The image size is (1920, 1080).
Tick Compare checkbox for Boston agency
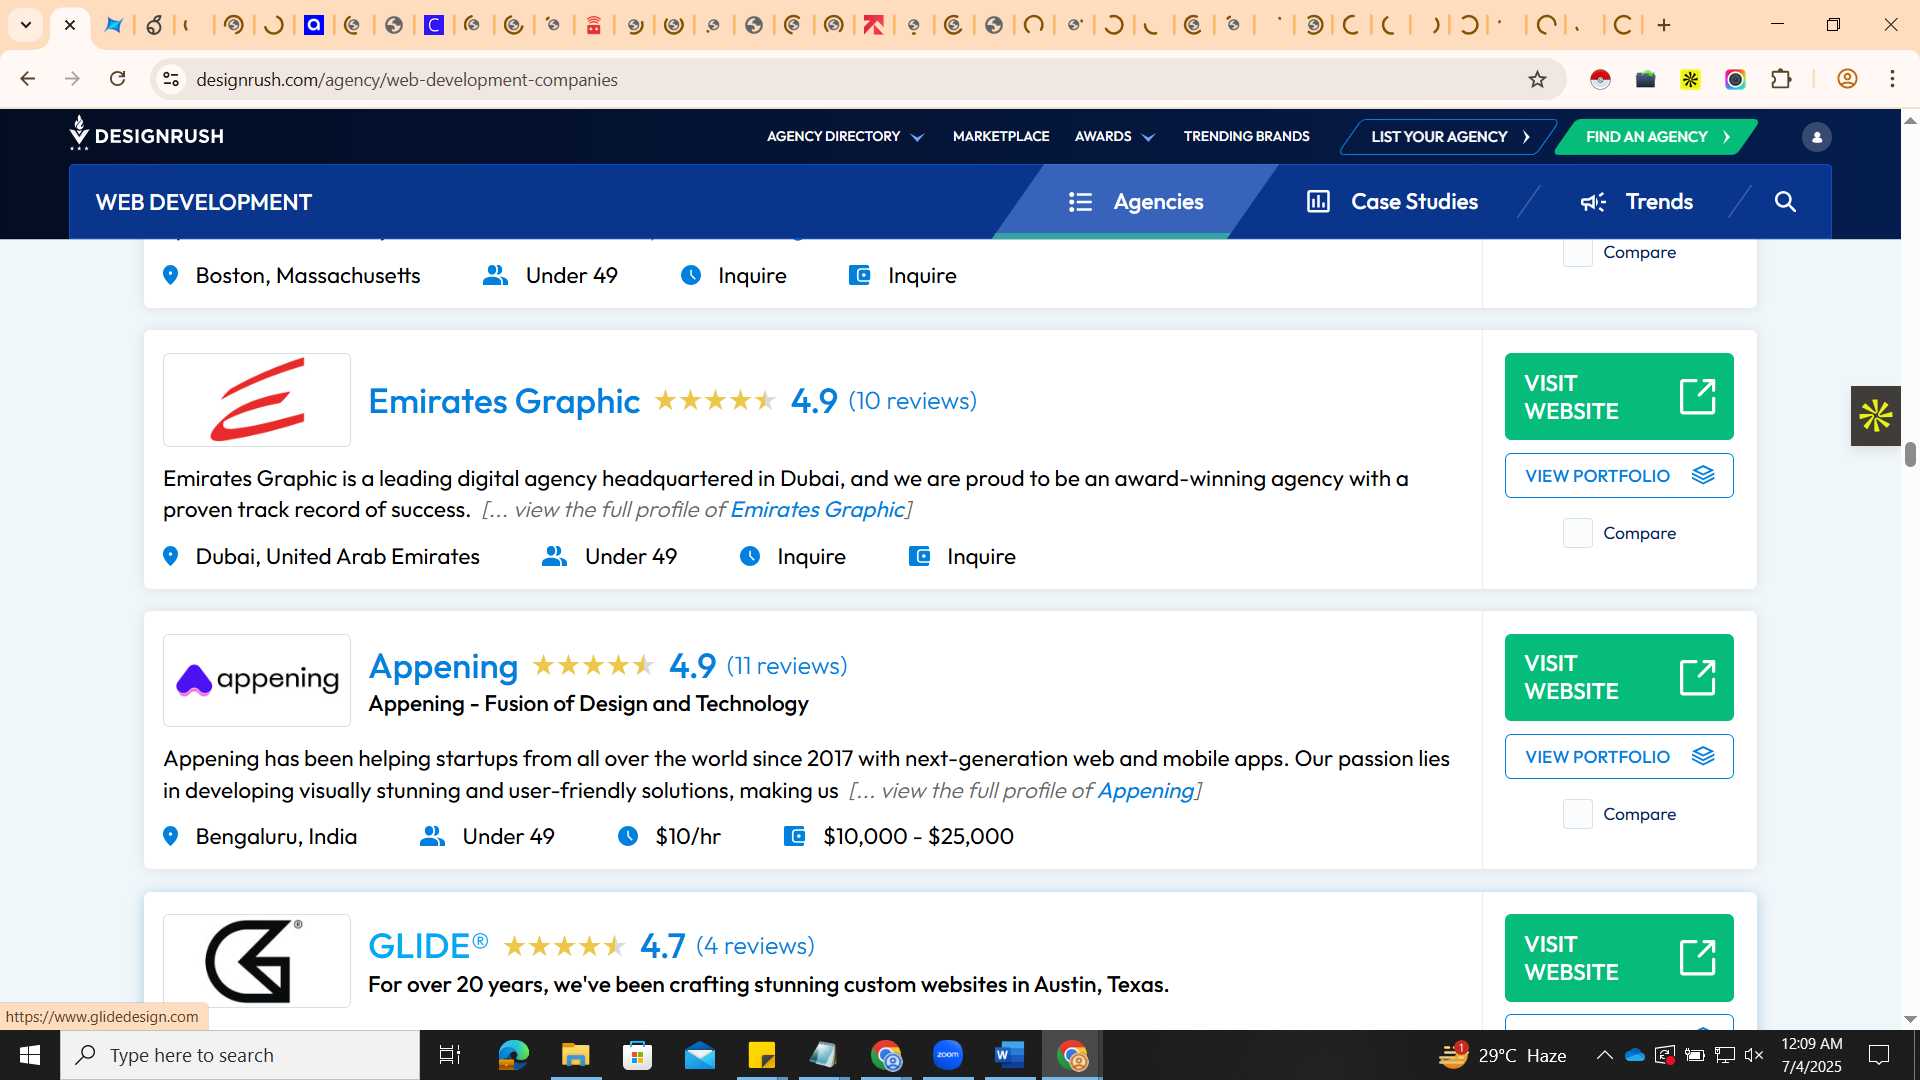[1578, 252]
